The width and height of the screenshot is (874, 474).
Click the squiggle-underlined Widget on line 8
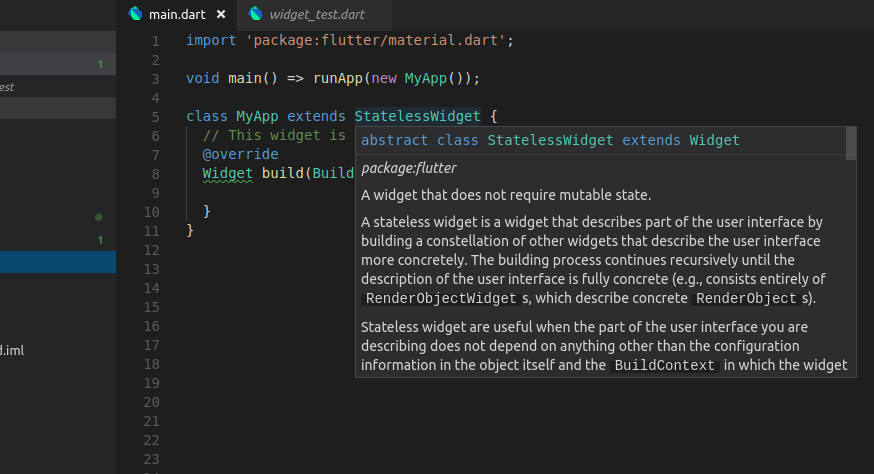(x=228, y=173)
